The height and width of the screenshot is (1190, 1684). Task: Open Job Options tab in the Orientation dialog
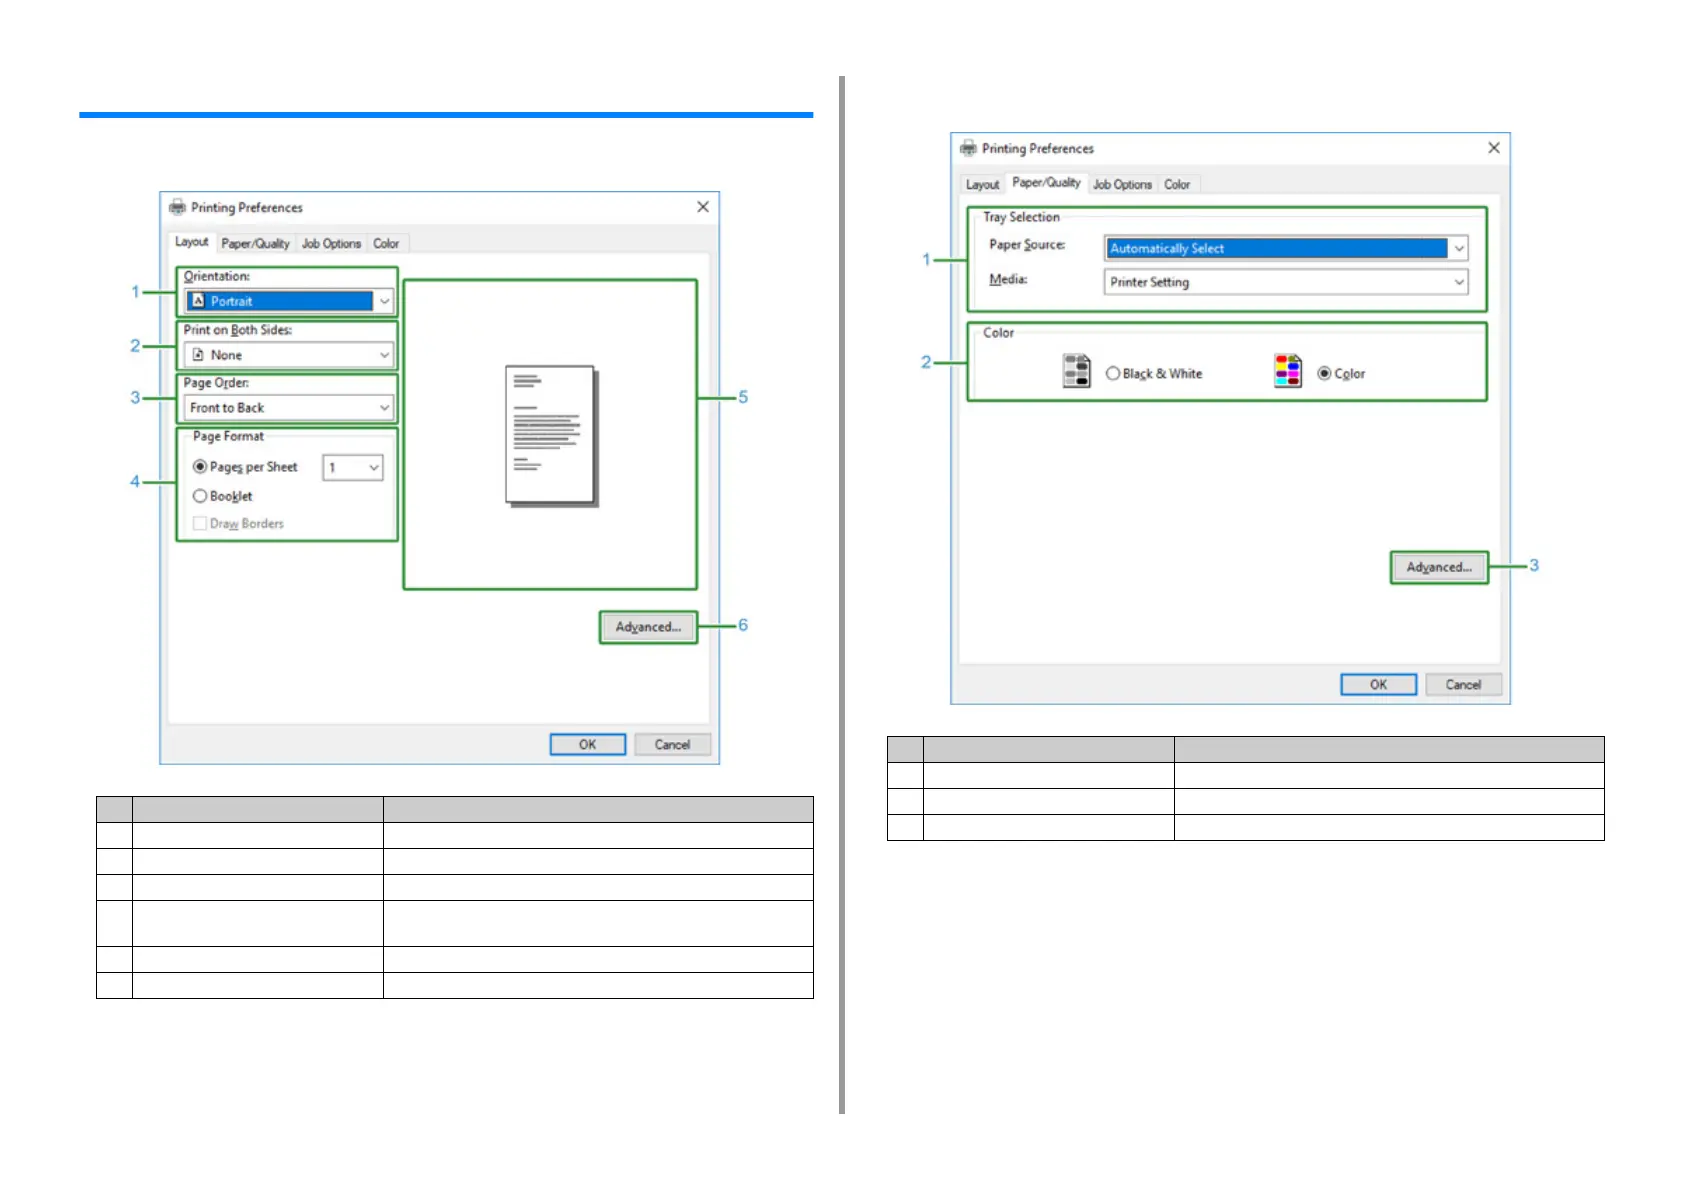point(332,244)
